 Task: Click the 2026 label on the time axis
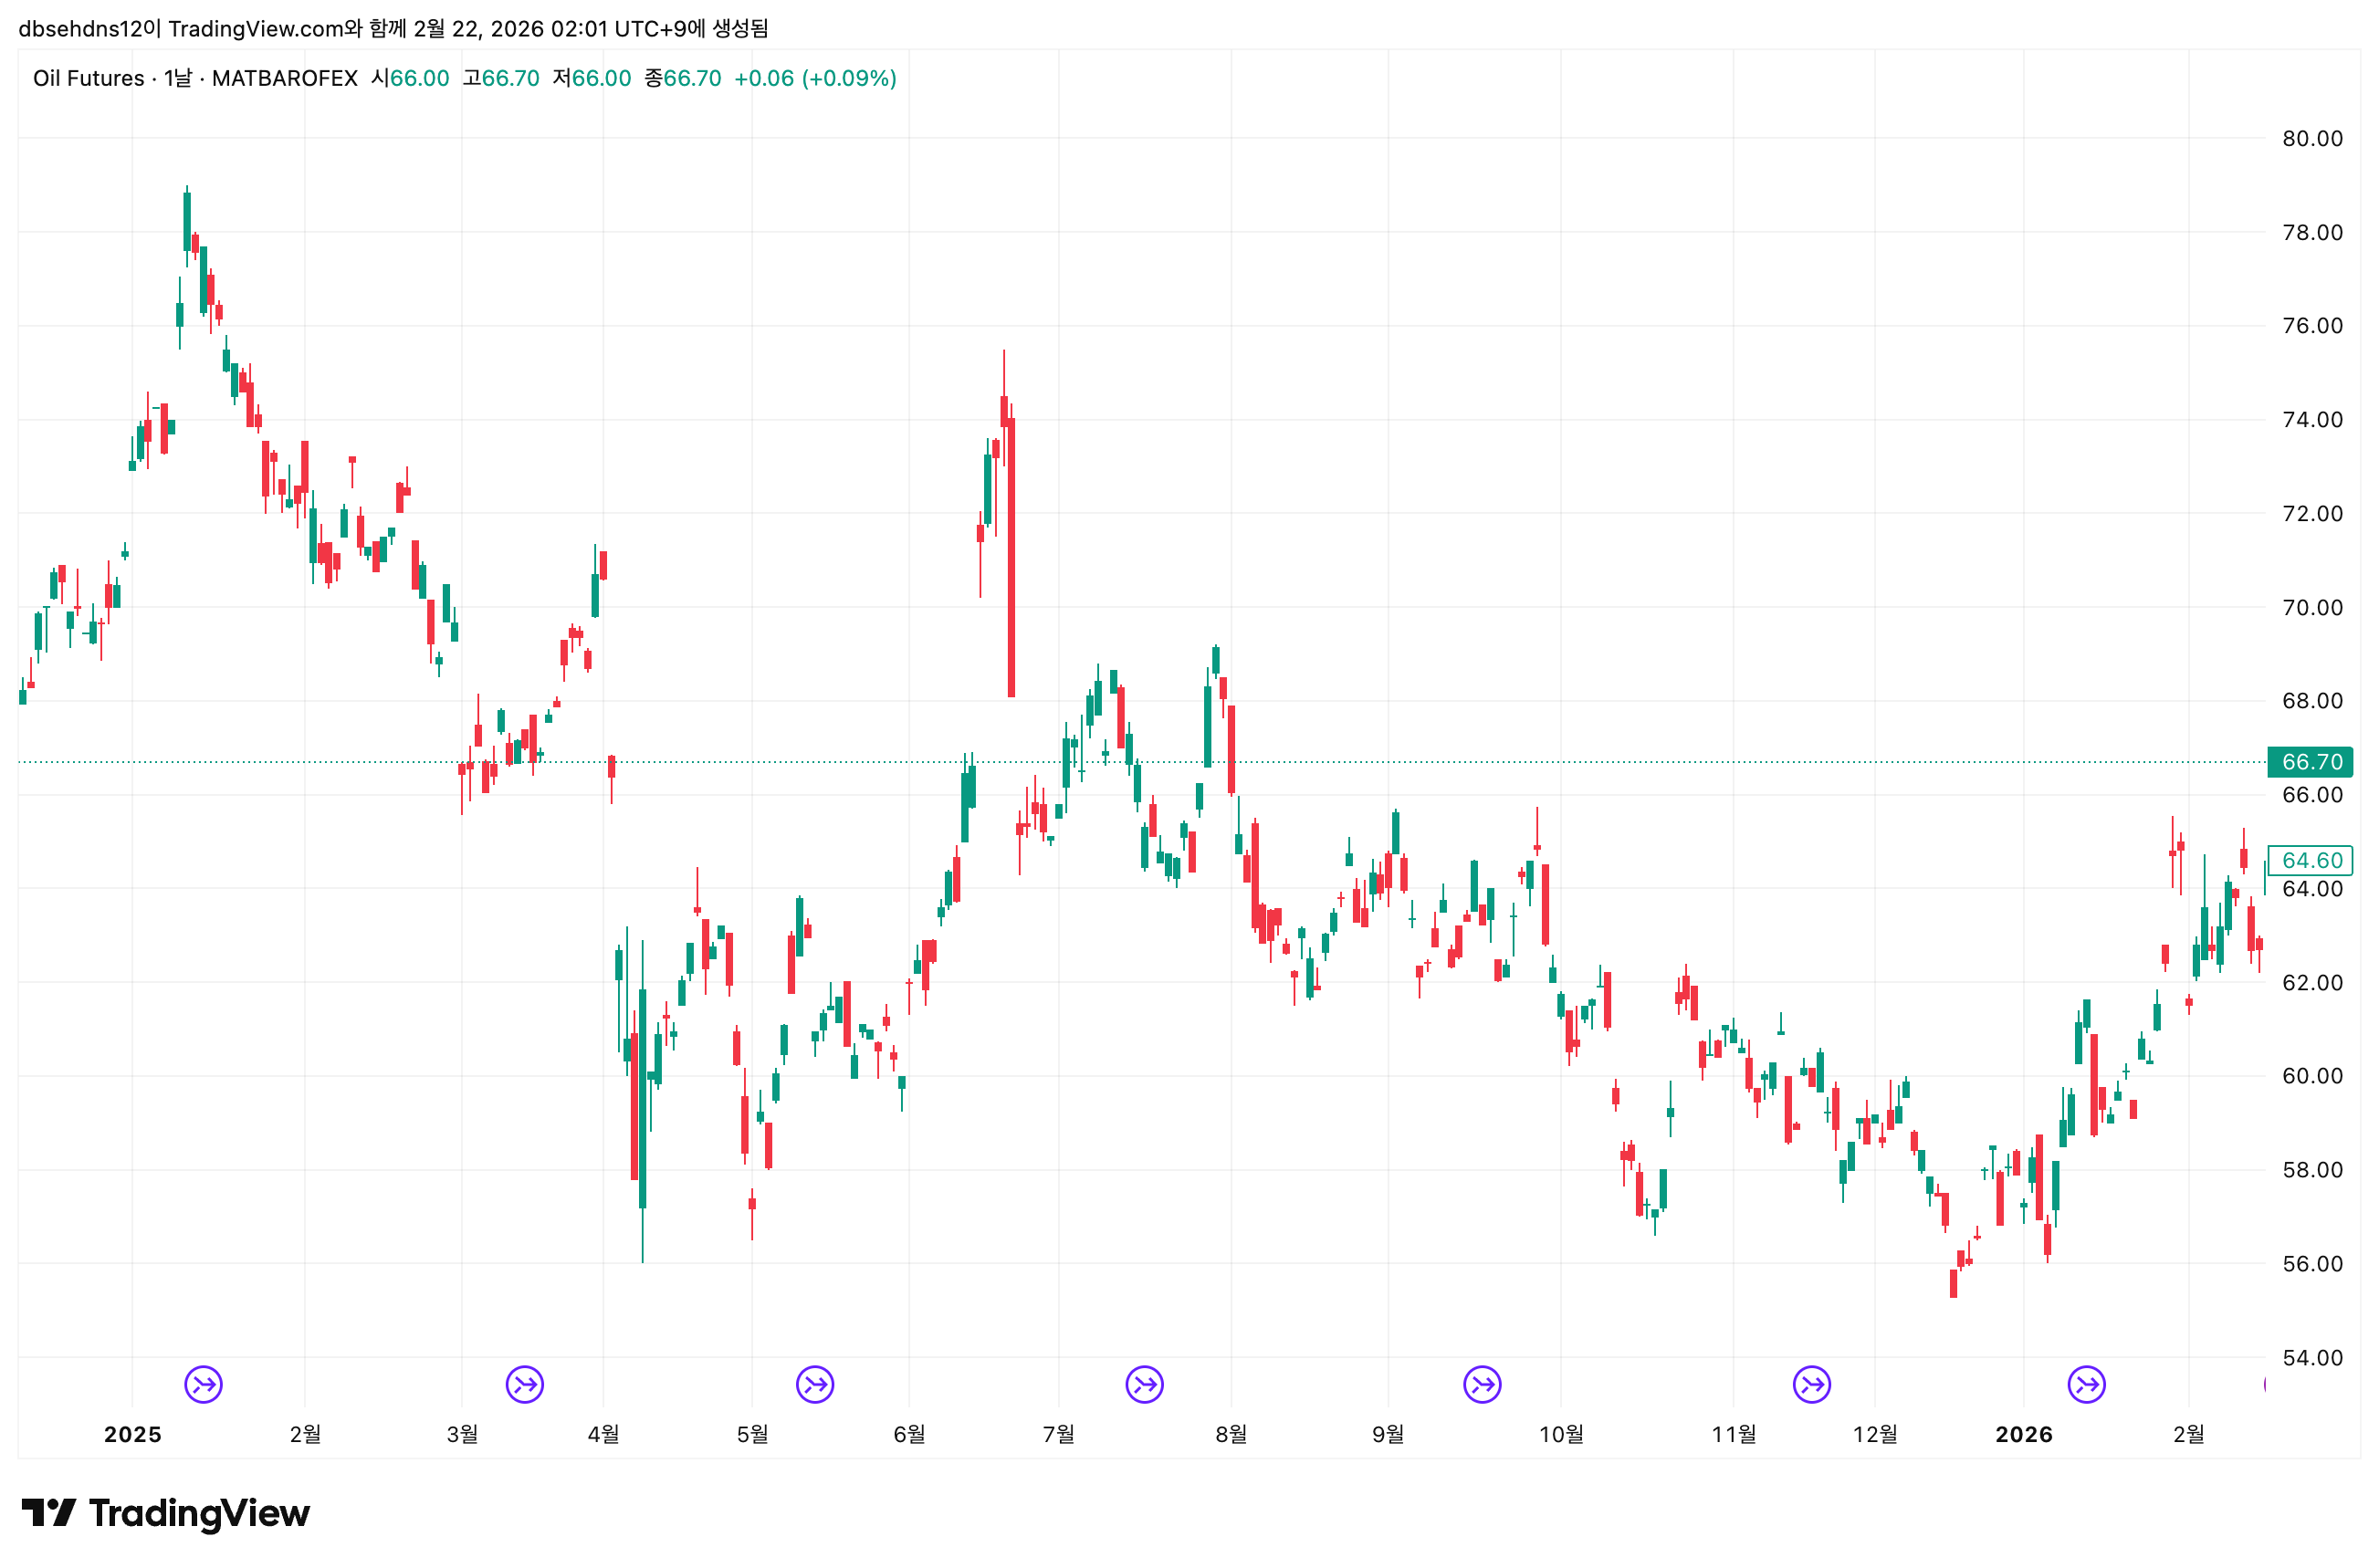pyautogui.click(x=2023, y=1434)
